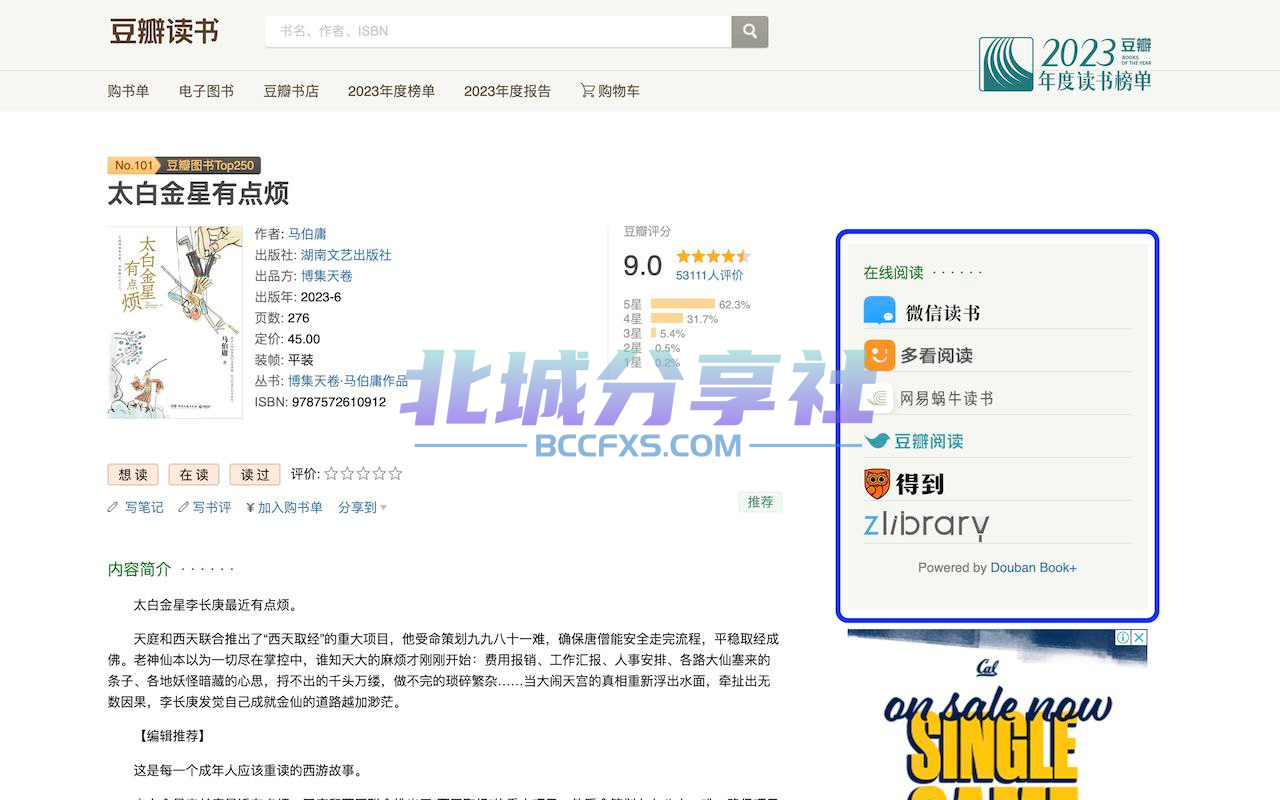The image size is (1280, 800).
Task: Open 网易蜗牛读书 snail icon
Action: [880, 398]
